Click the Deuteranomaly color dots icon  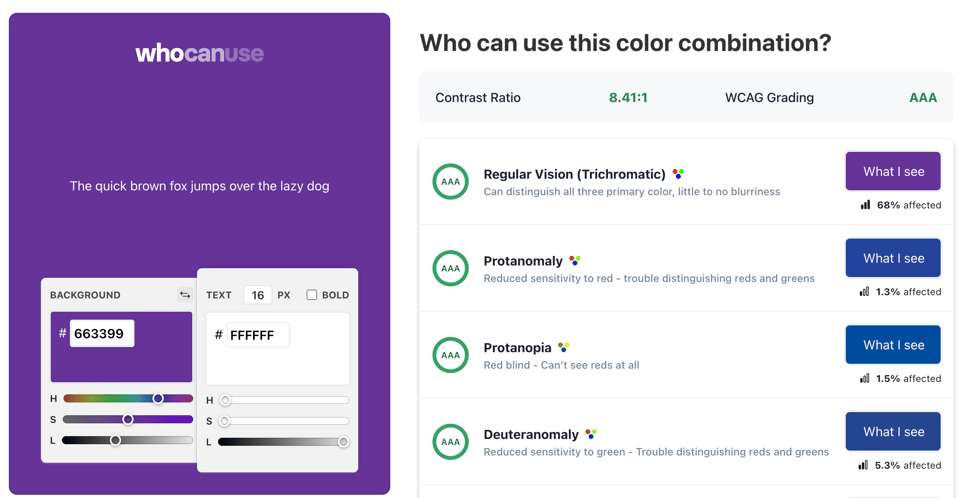(x=591, y=434)
